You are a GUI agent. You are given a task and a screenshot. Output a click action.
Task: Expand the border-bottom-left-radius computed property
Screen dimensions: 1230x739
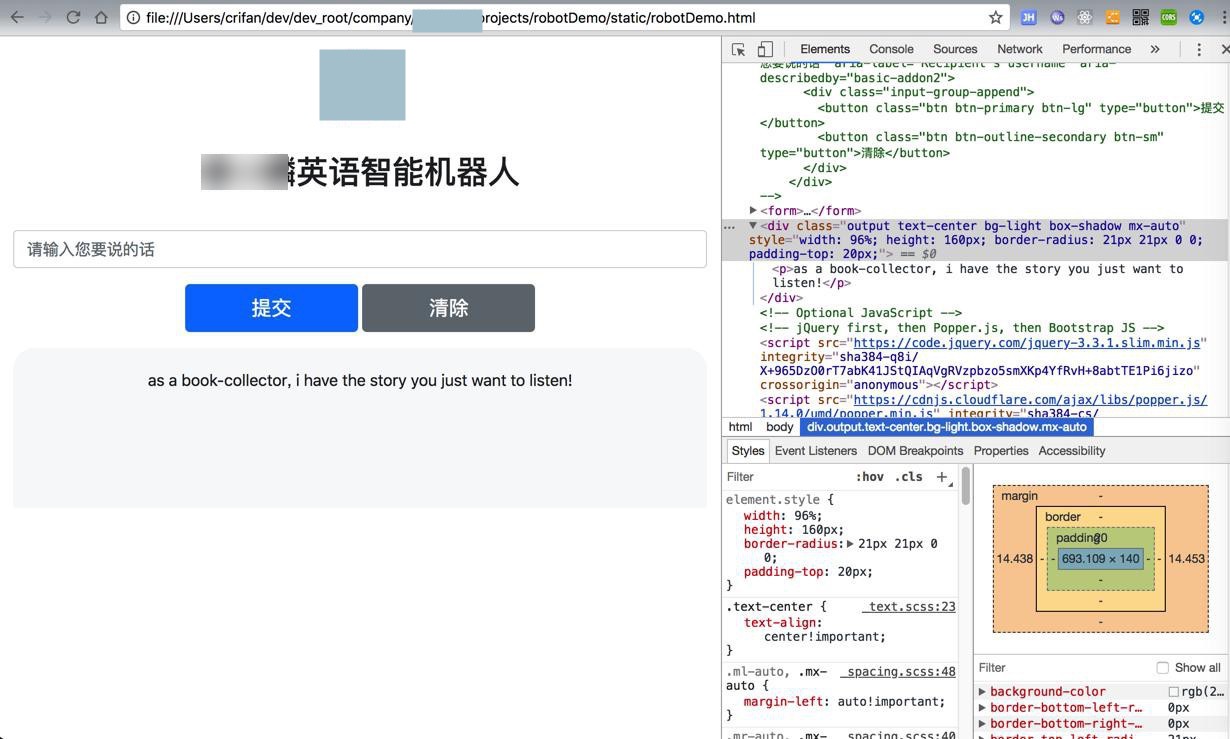(982, 707)
